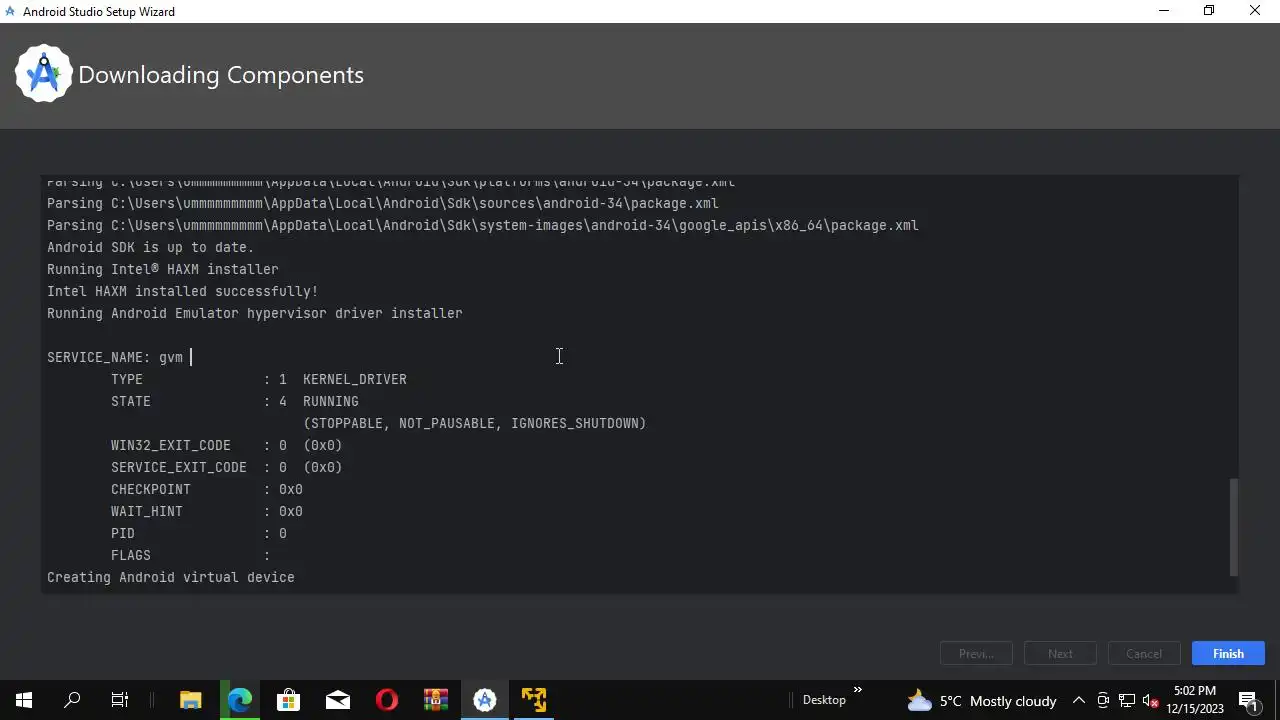Open network status tray icon
This screenshot has height=720, width=1280.
[1127, 700]
